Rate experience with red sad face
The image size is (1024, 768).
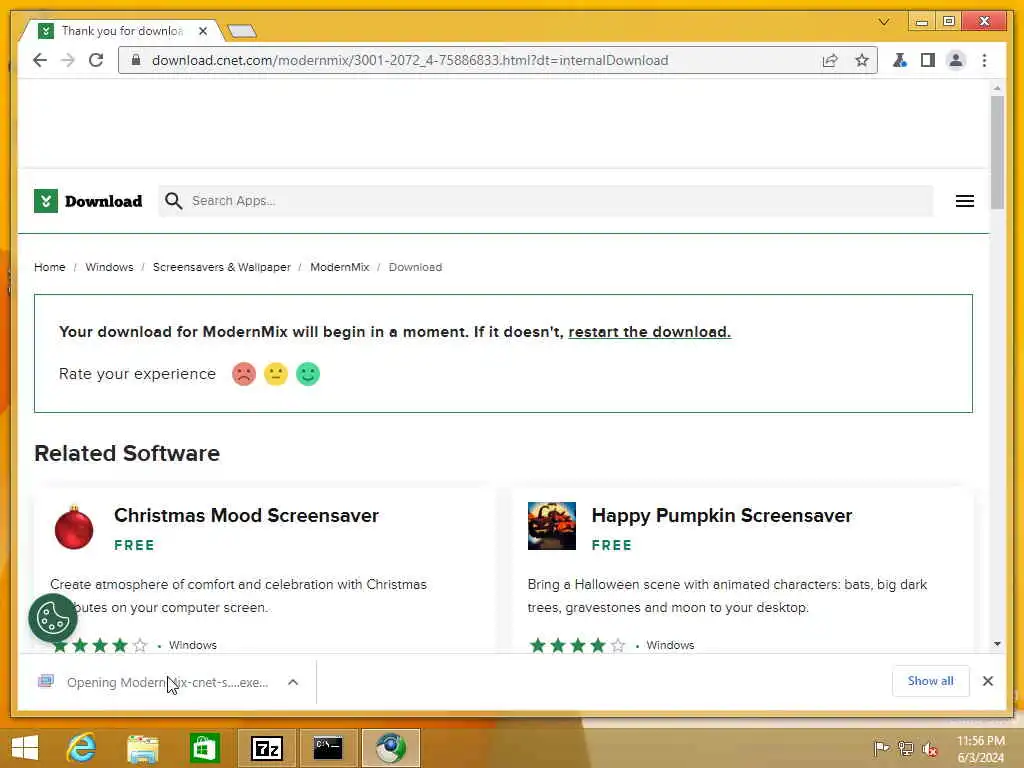pos(244,374)
